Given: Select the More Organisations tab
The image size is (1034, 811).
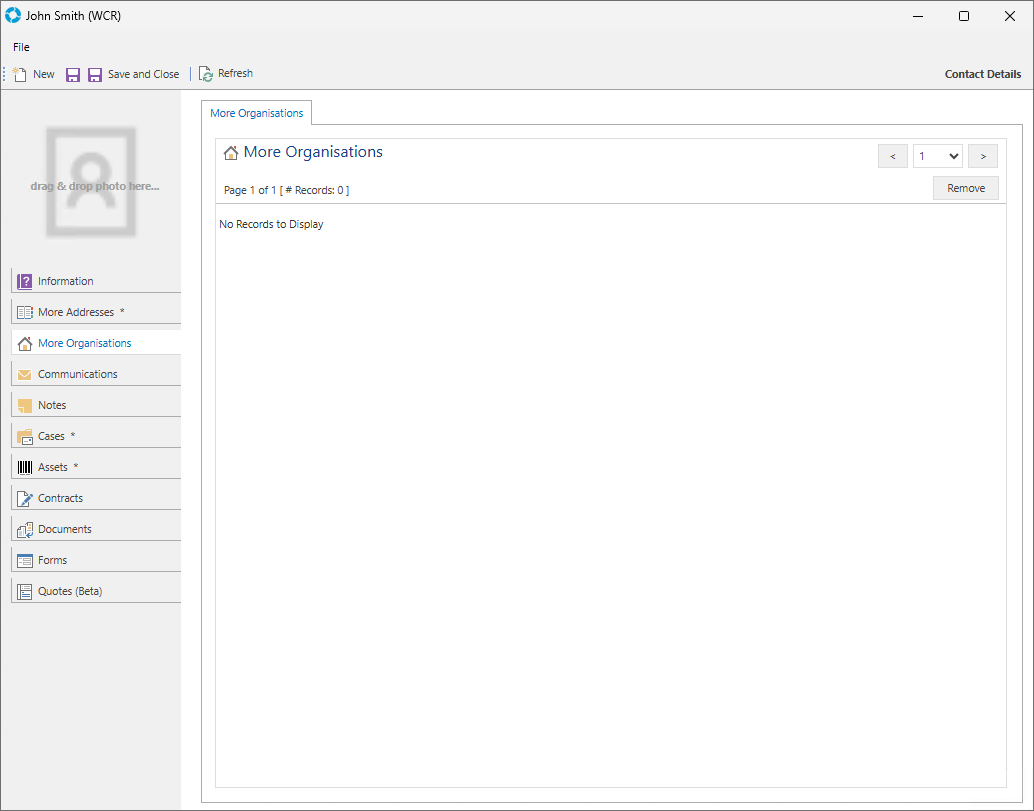Looking at the screenshot, I should coord(256,113).
